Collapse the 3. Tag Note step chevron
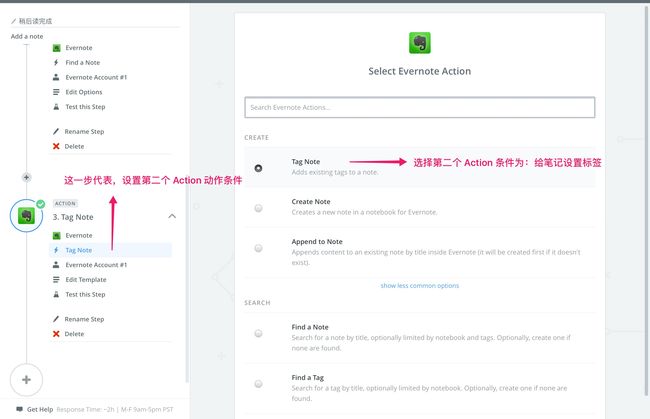The height and width of the screenshot is (419, 650). pyautogui.click(x=172, y=216)
